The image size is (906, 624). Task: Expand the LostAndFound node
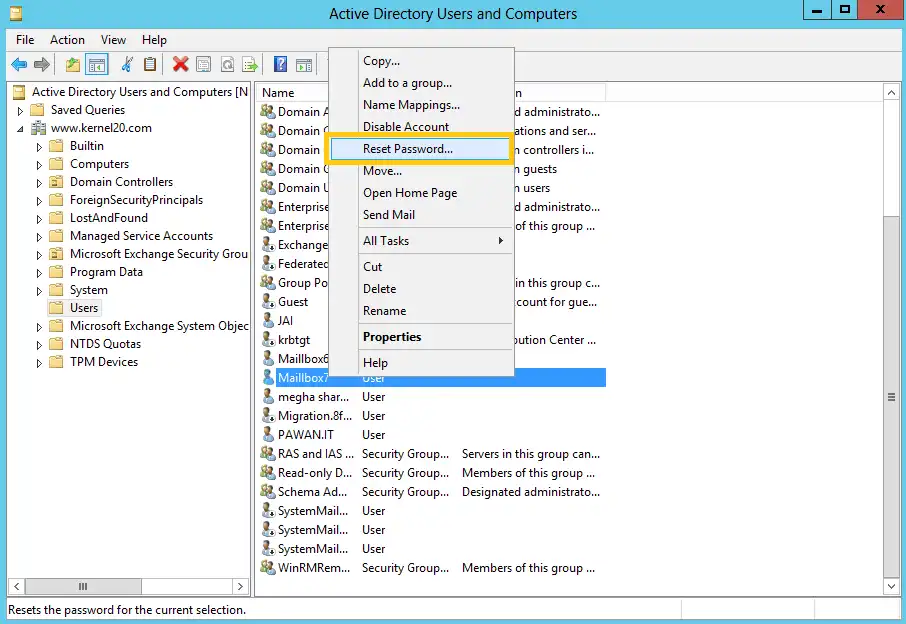pos(39,218)
